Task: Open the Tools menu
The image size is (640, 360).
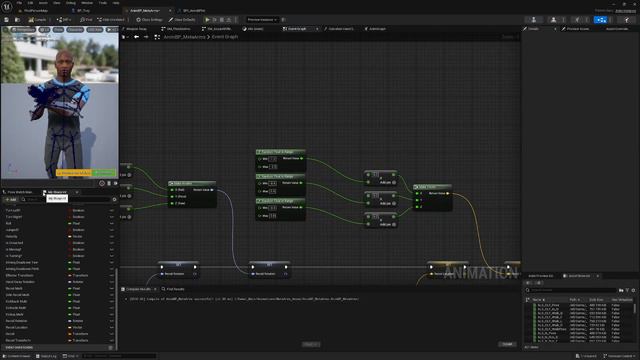Action: (103, 3)
